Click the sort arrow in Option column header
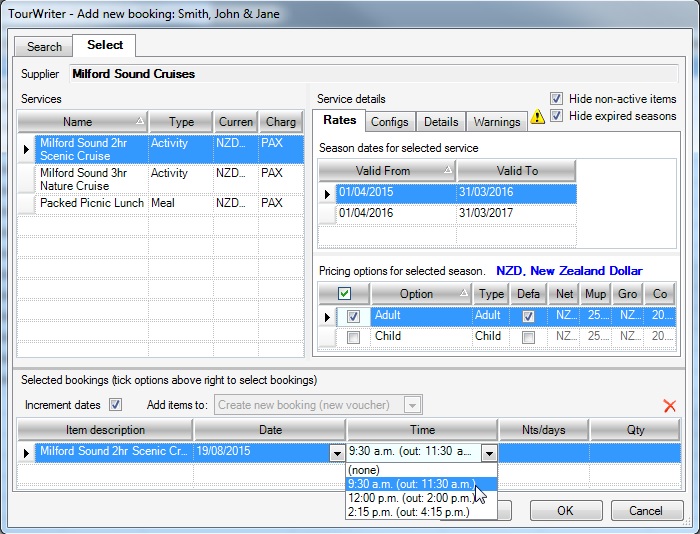This screenshot has width=700, height=534. pyautogui.click(x=464, y=294)
